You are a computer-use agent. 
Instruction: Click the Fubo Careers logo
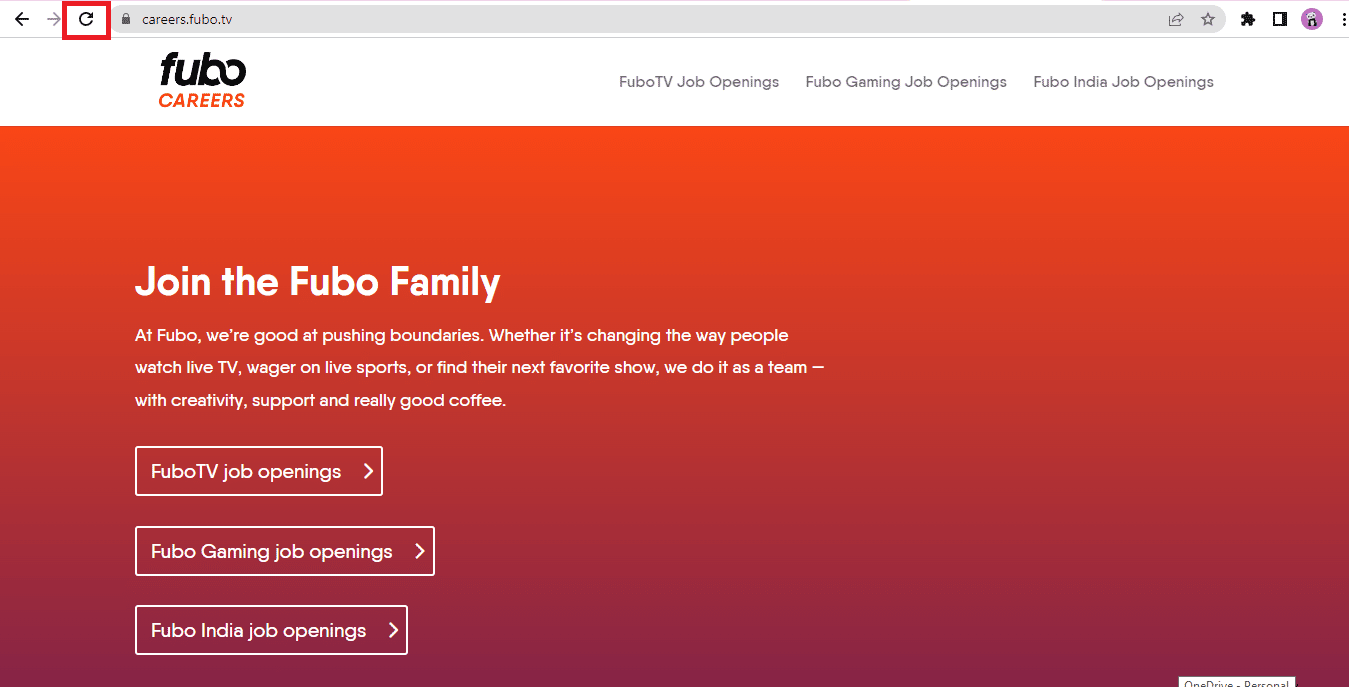coord(202,80)
